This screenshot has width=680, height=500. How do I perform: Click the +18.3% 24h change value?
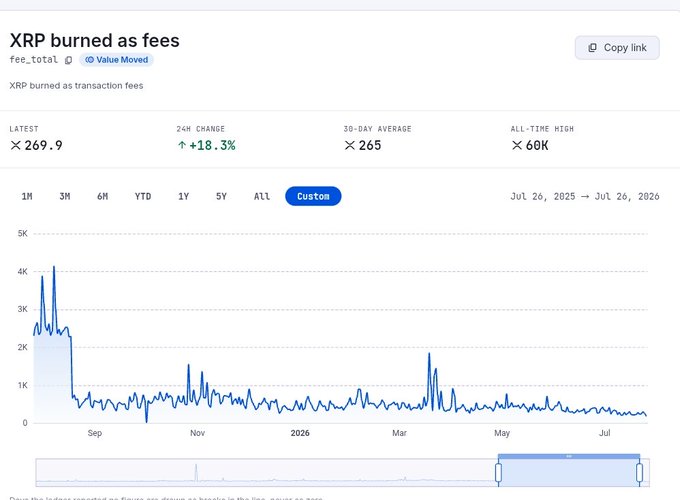pyautogui.click(x=212, y=145)
